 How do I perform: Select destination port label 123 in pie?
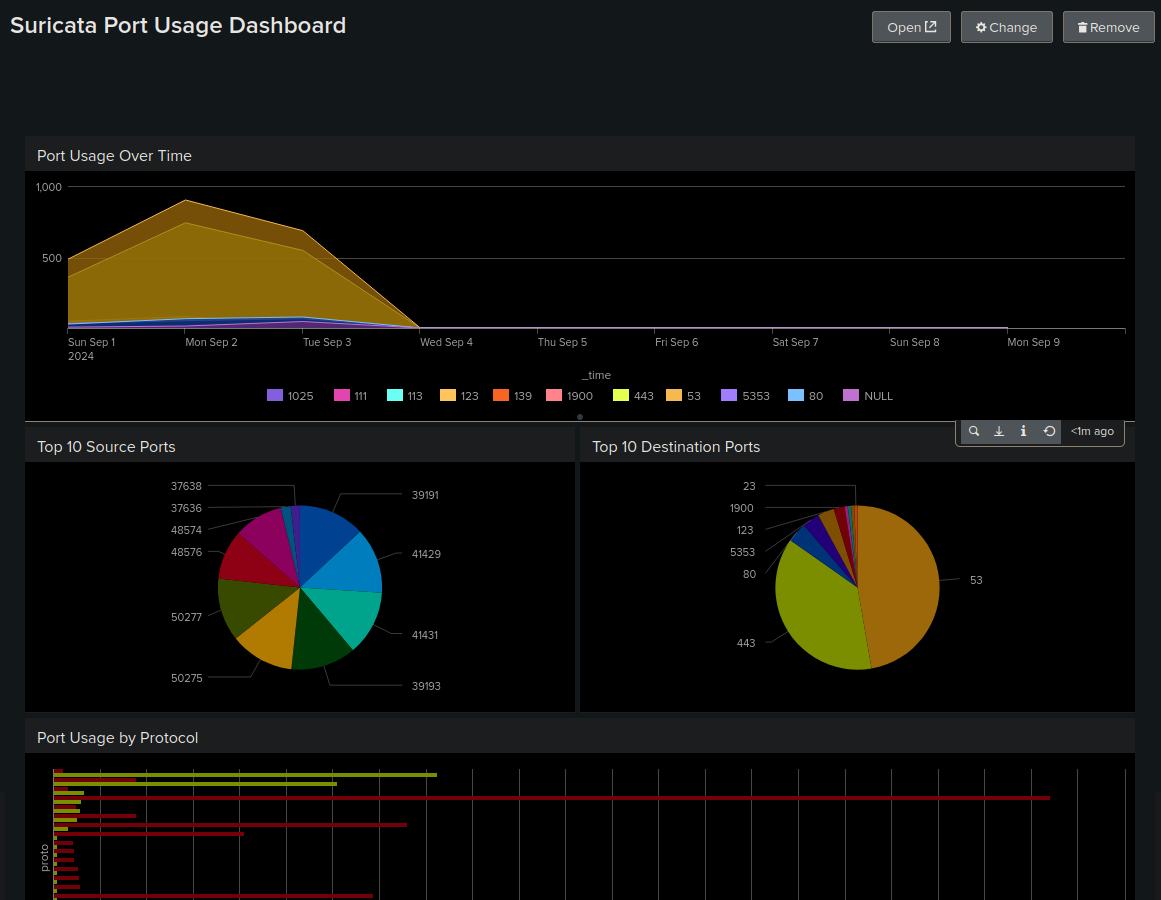pos(745,530)
